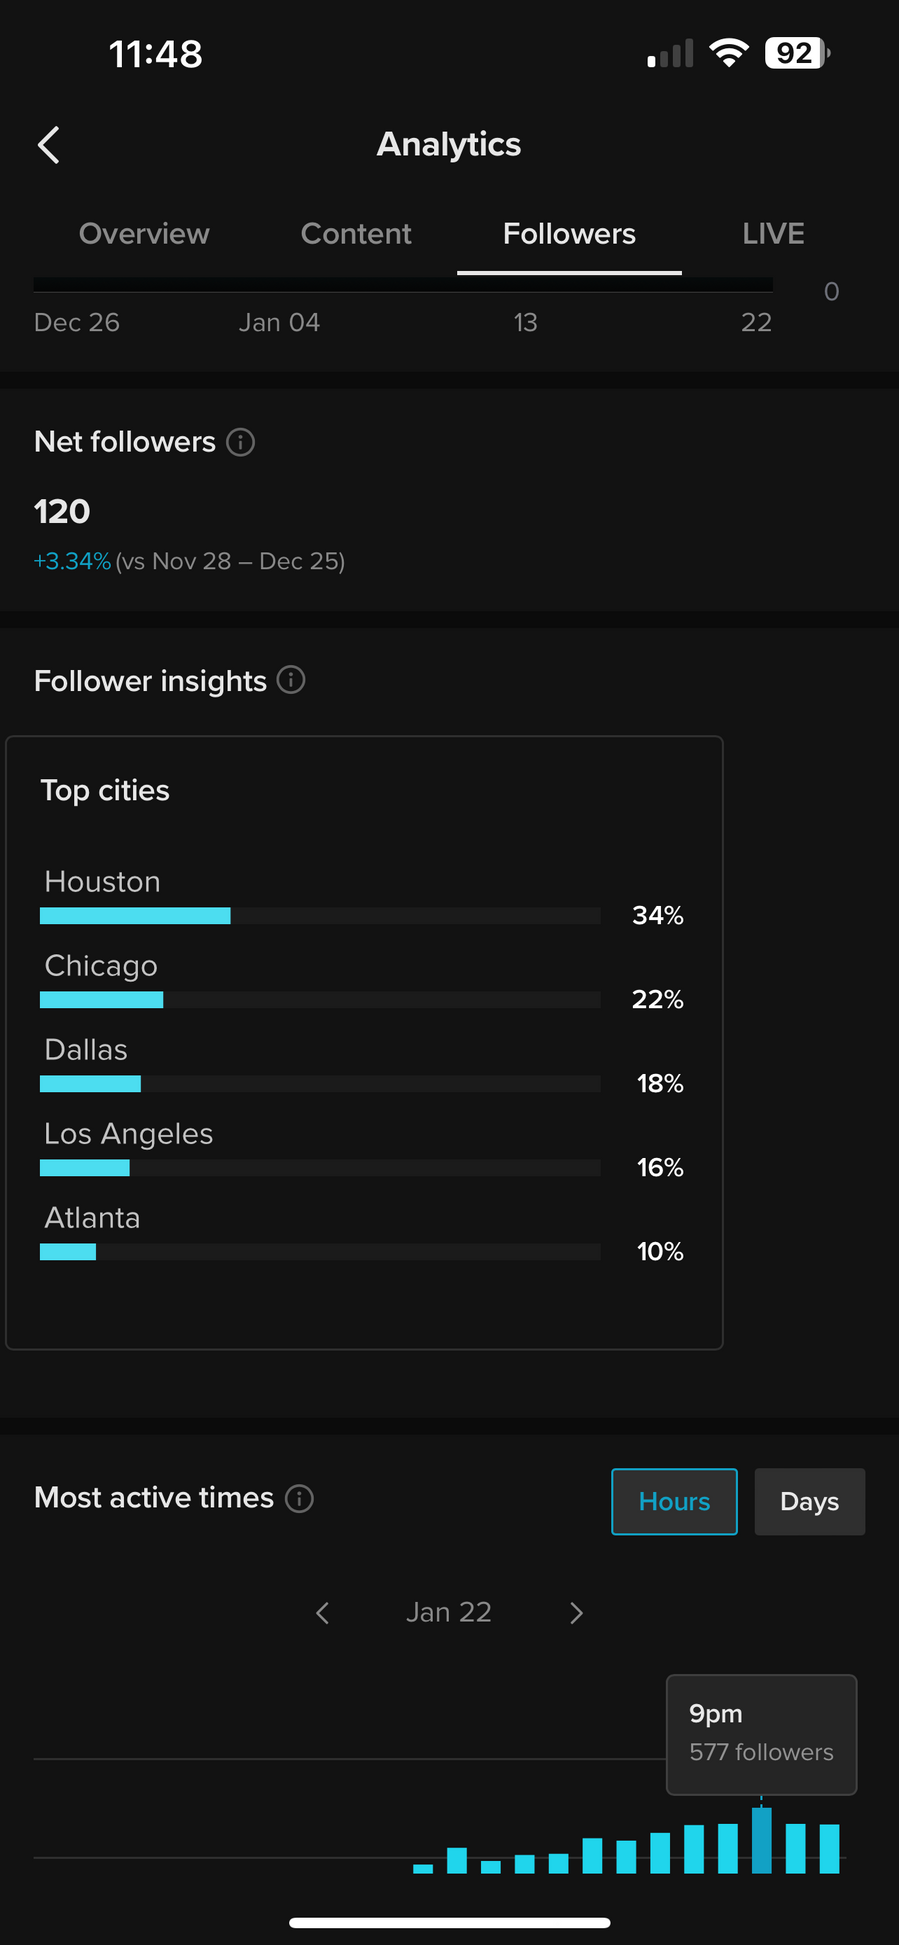The height and width of the screenshot is (1945, 899).
Task: Tap the back arrow icon
Action: click(49, 145)
